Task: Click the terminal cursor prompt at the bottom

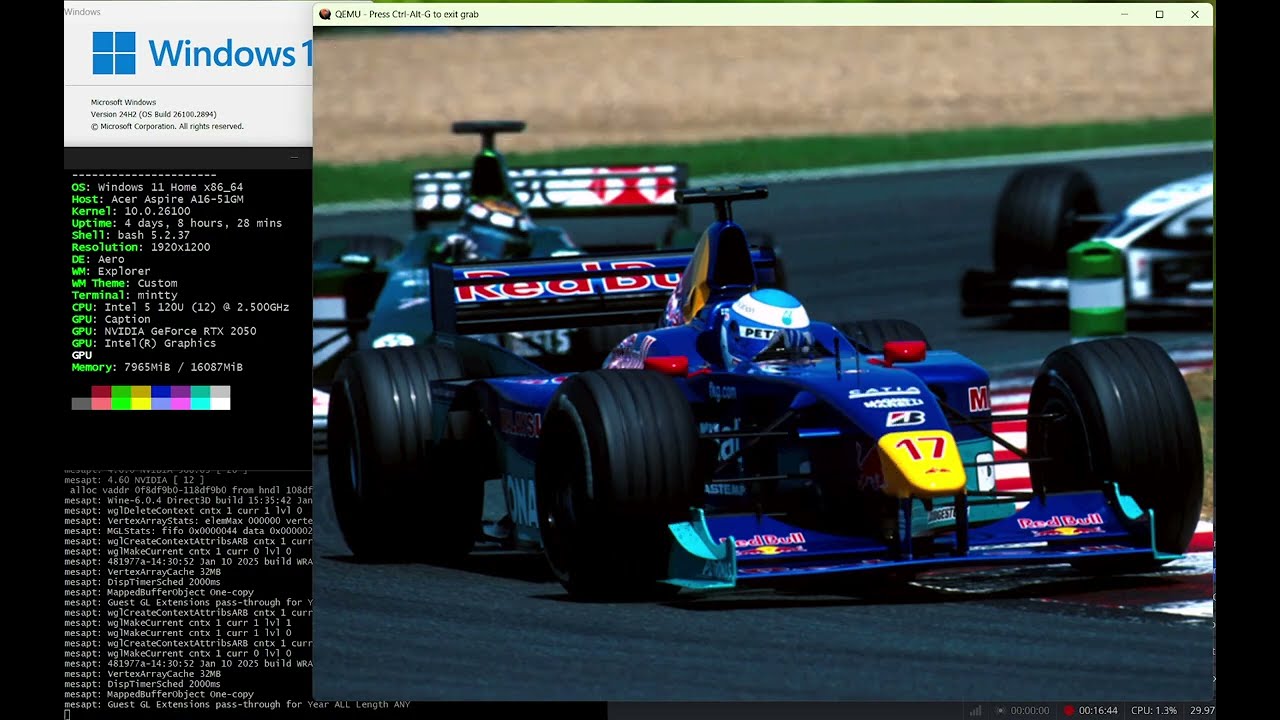Action: click(x=67, y=714)
